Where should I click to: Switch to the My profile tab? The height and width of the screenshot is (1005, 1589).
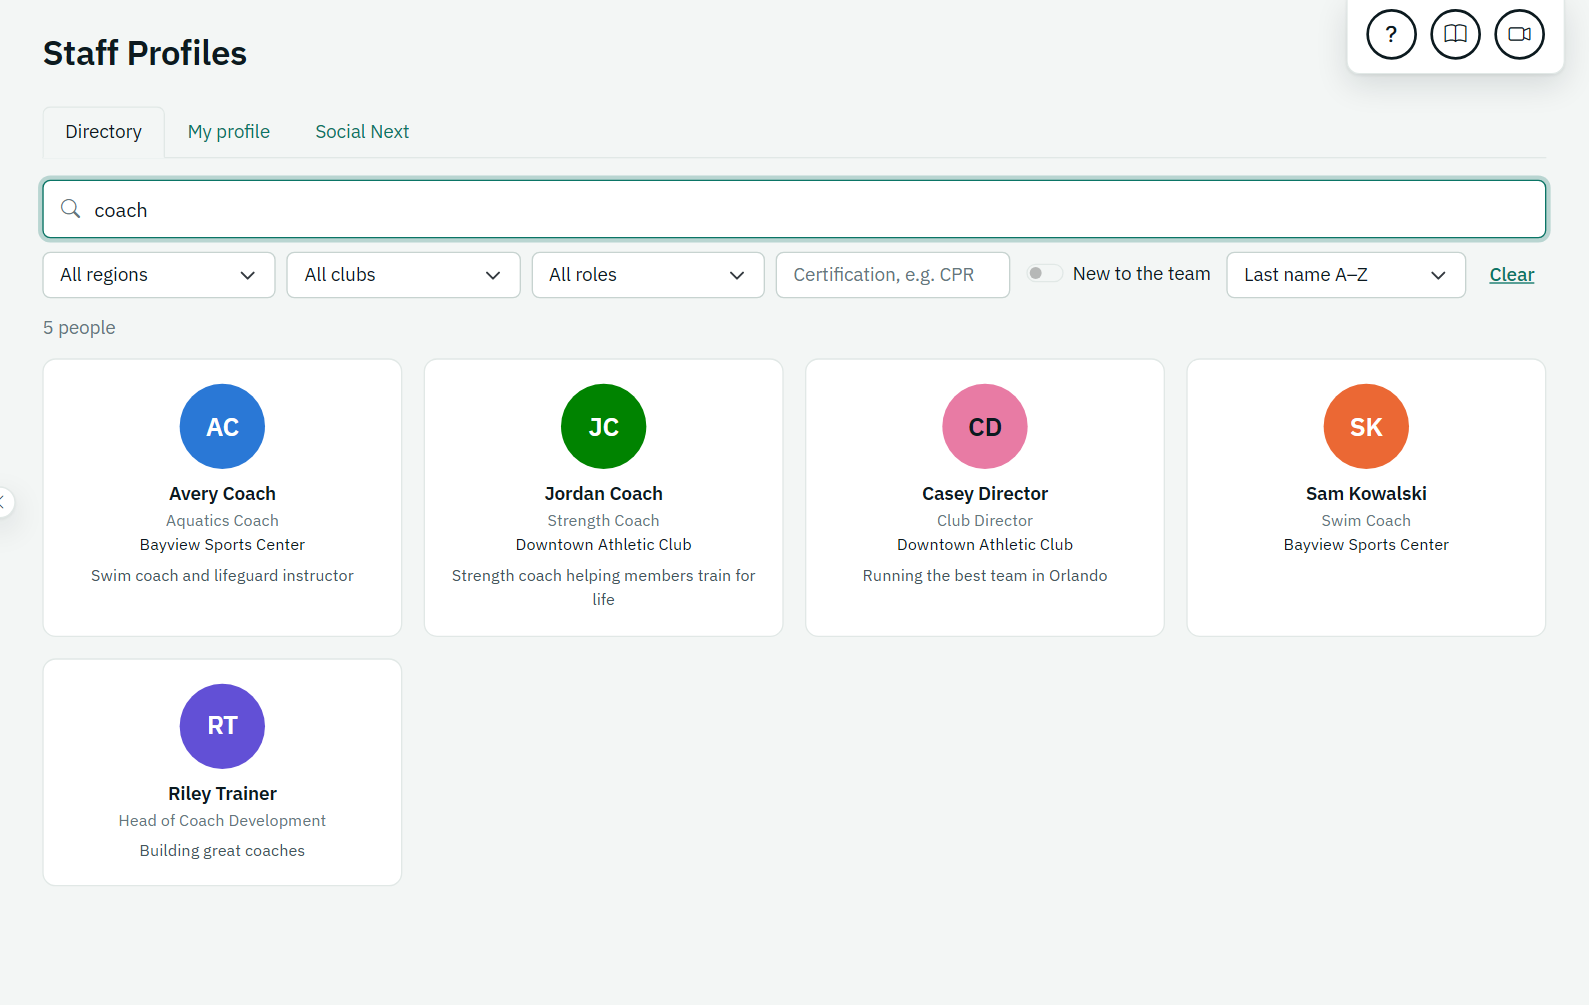[x=229, y=132]
